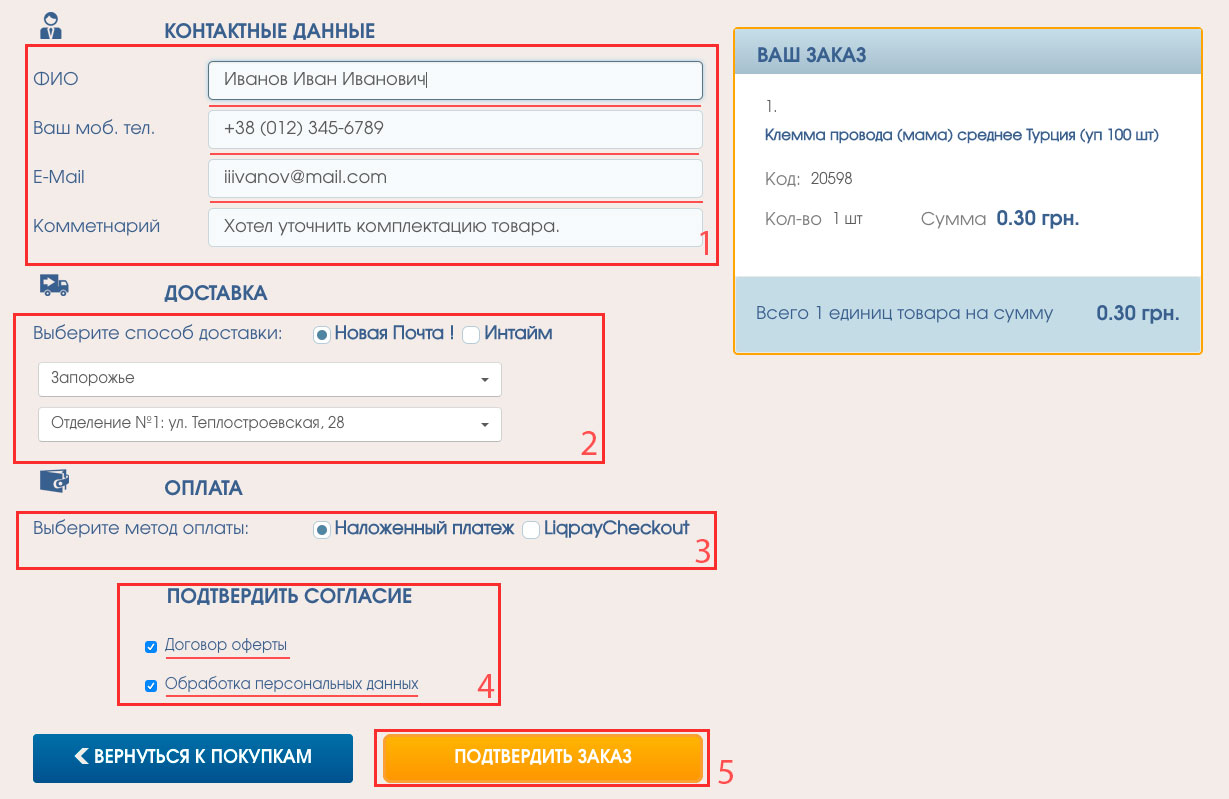Click the ФИО name input field

point(455,80)
